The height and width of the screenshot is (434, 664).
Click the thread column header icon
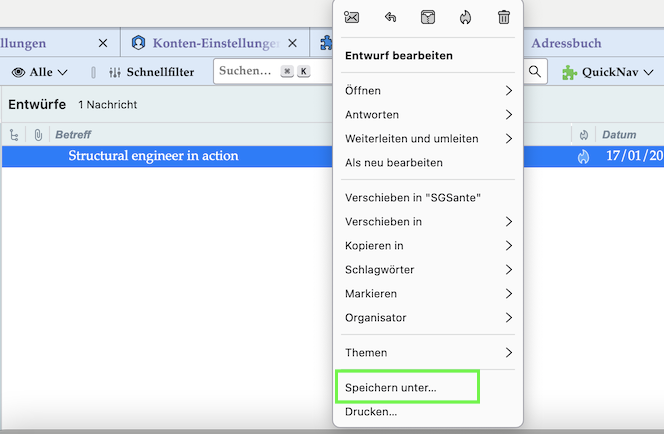(14, 135)
